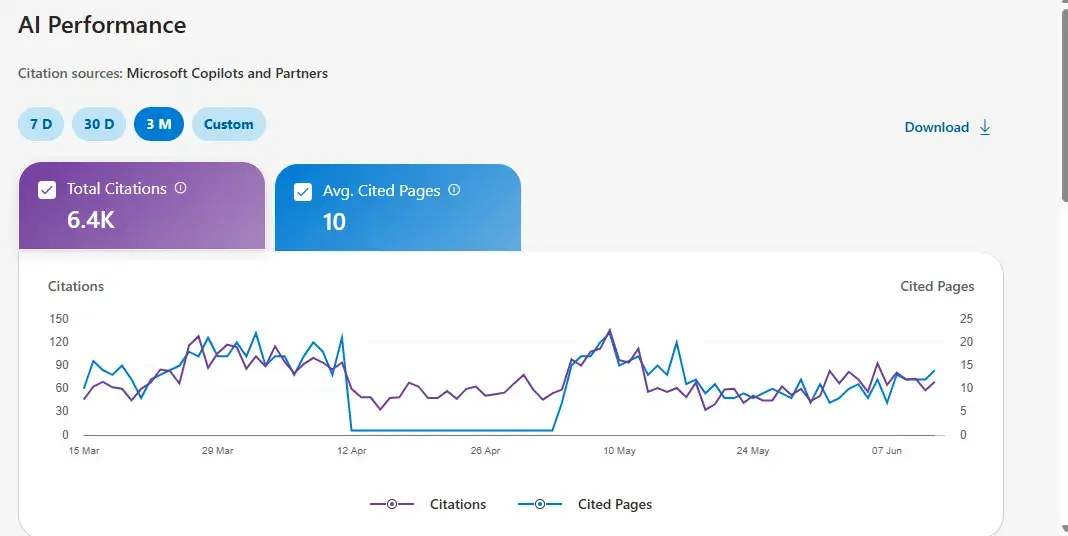Uncheck the Avg. Cited Pages checkbox
This screenshot has height=536, width=1068.
(303, 192)
